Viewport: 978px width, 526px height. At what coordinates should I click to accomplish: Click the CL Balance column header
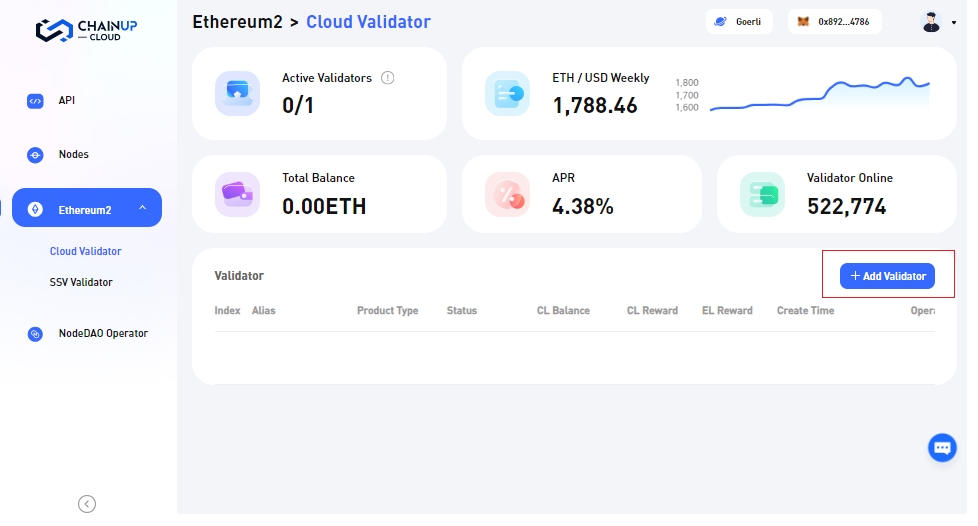click(563, 311)
